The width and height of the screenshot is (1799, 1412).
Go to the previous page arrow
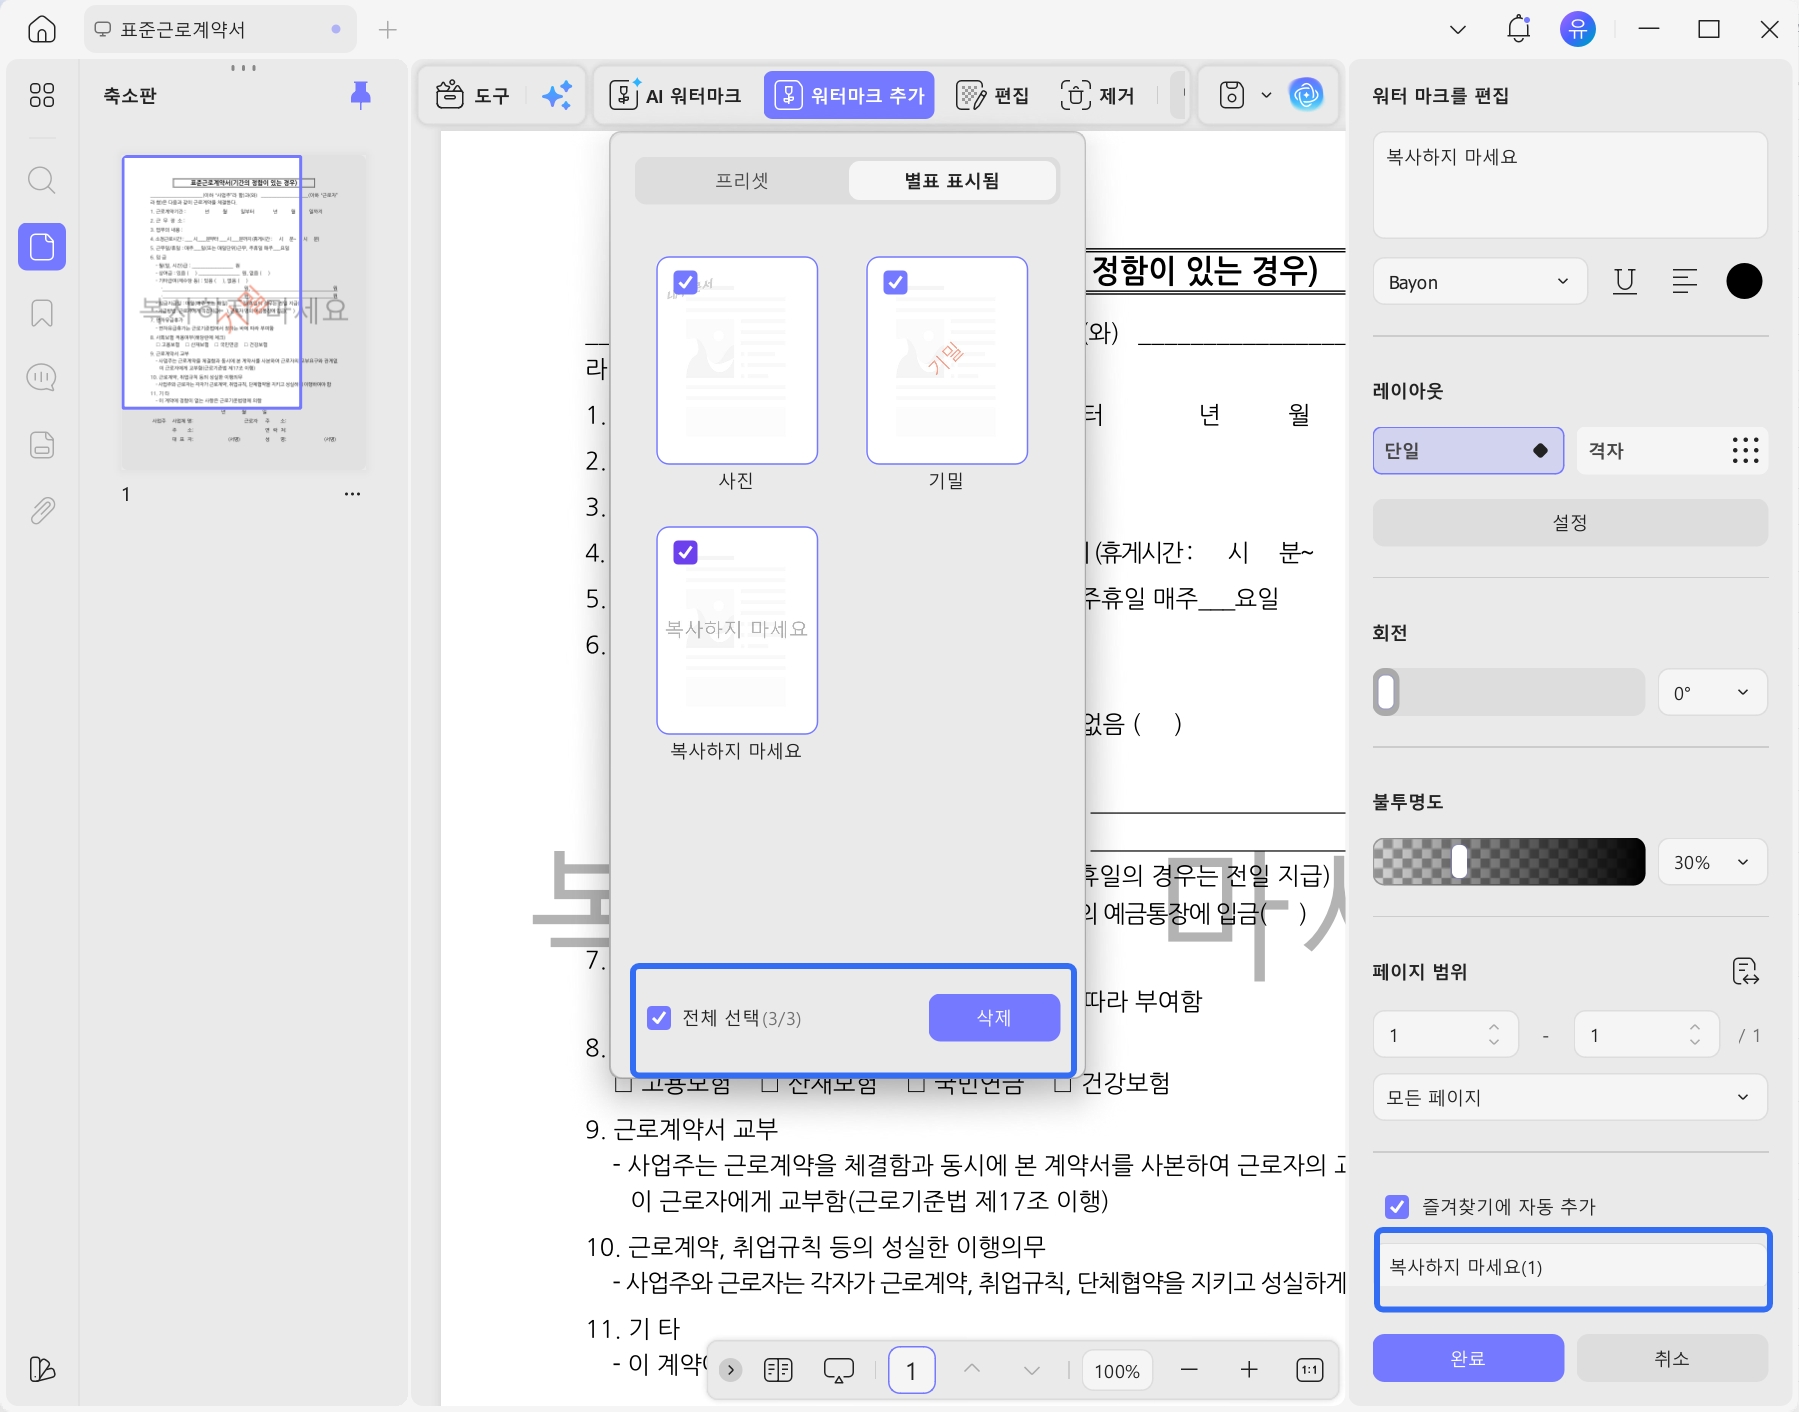pyautogui.click(x=972, y=1370)
